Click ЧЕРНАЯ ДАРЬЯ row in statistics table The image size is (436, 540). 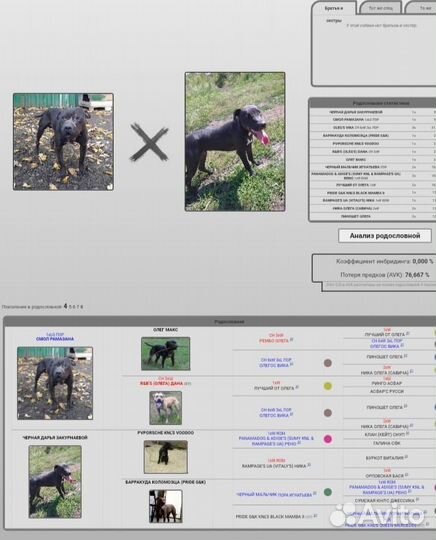click(373, 112)
